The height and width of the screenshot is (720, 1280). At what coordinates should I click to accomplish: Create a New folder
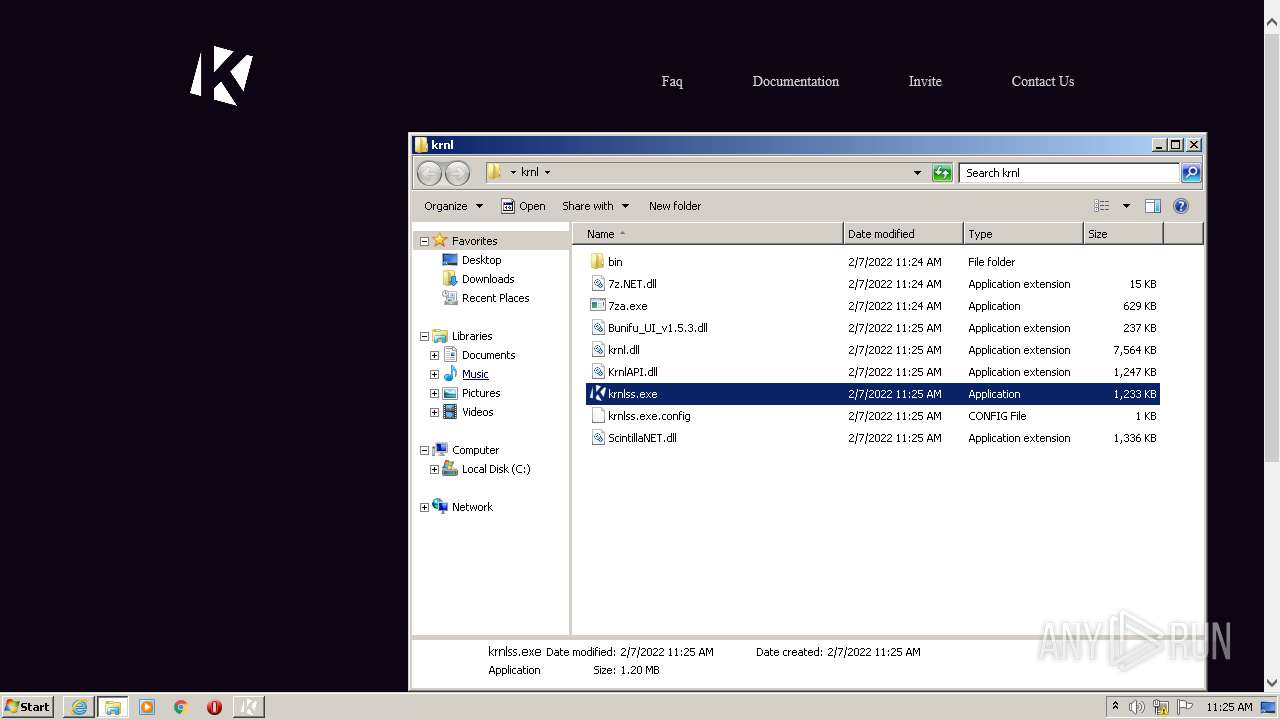(x=675, y=206)
